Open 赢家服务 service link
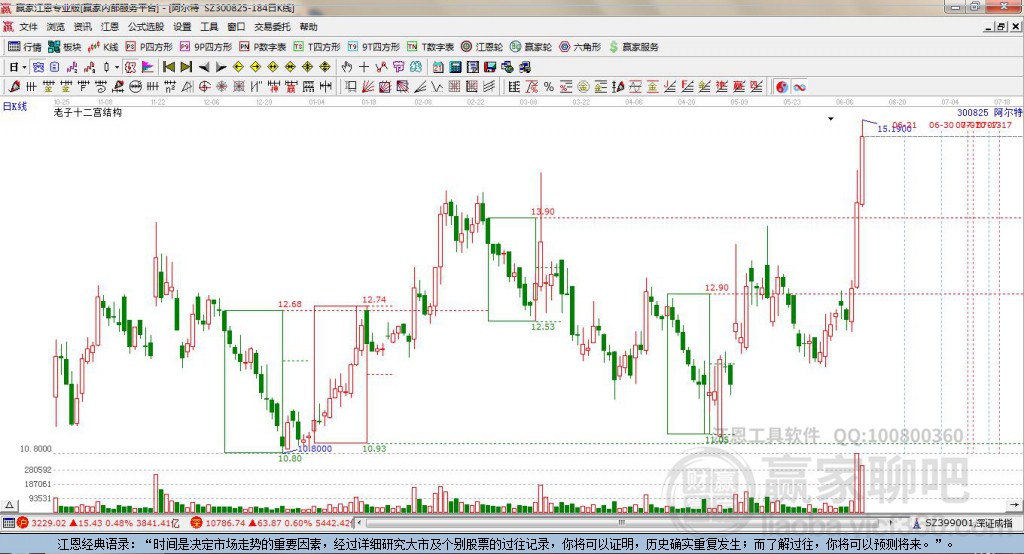This screenshot has height=554, width=1024. 634,46
